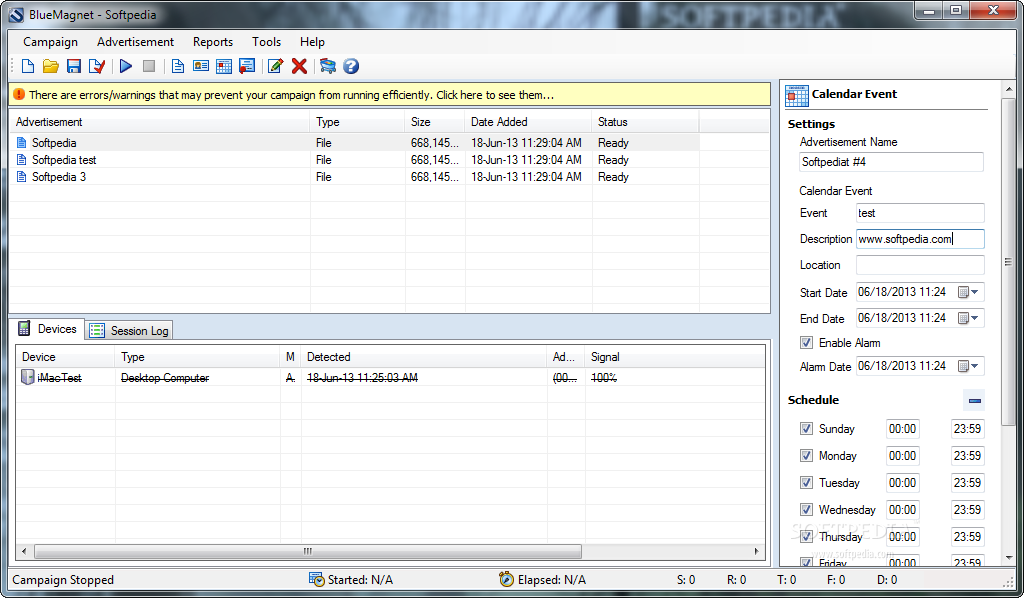This screenshot has height=598, width=1024.
Task: Open a campaign with the folder icon
Action: 50,66
